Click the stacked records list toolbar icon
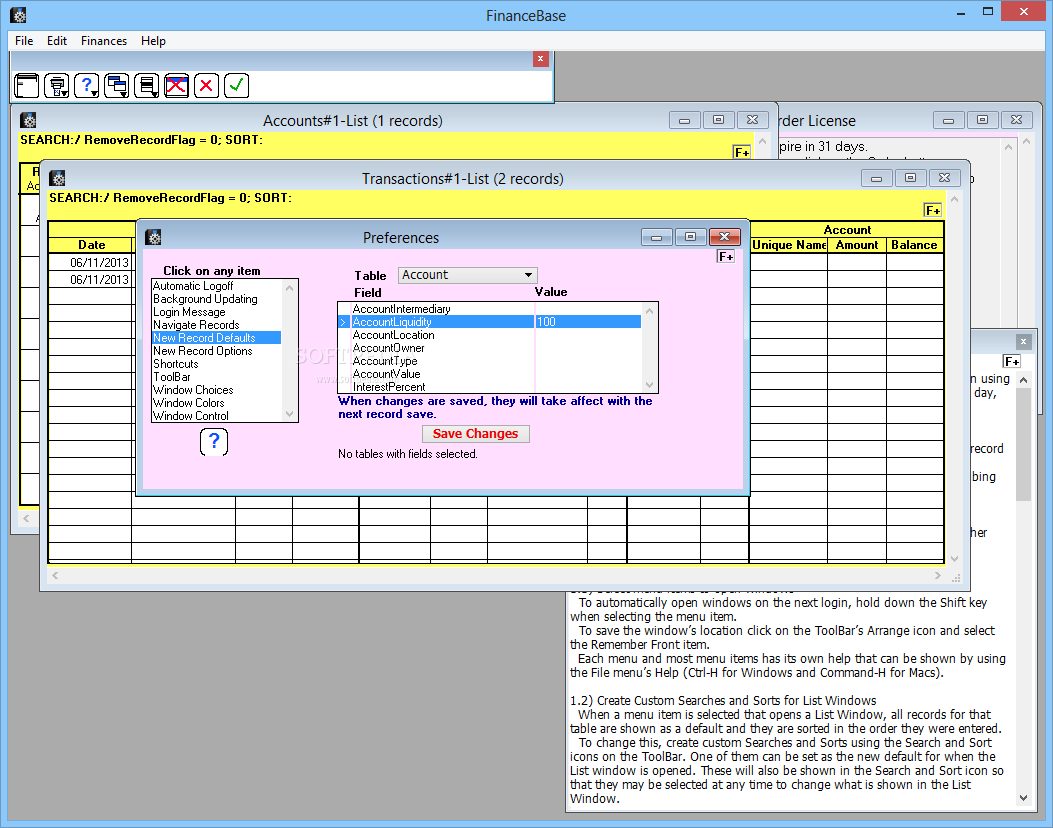The width and height of the screenshot is (1053, 828). click(x=146, y=86)
